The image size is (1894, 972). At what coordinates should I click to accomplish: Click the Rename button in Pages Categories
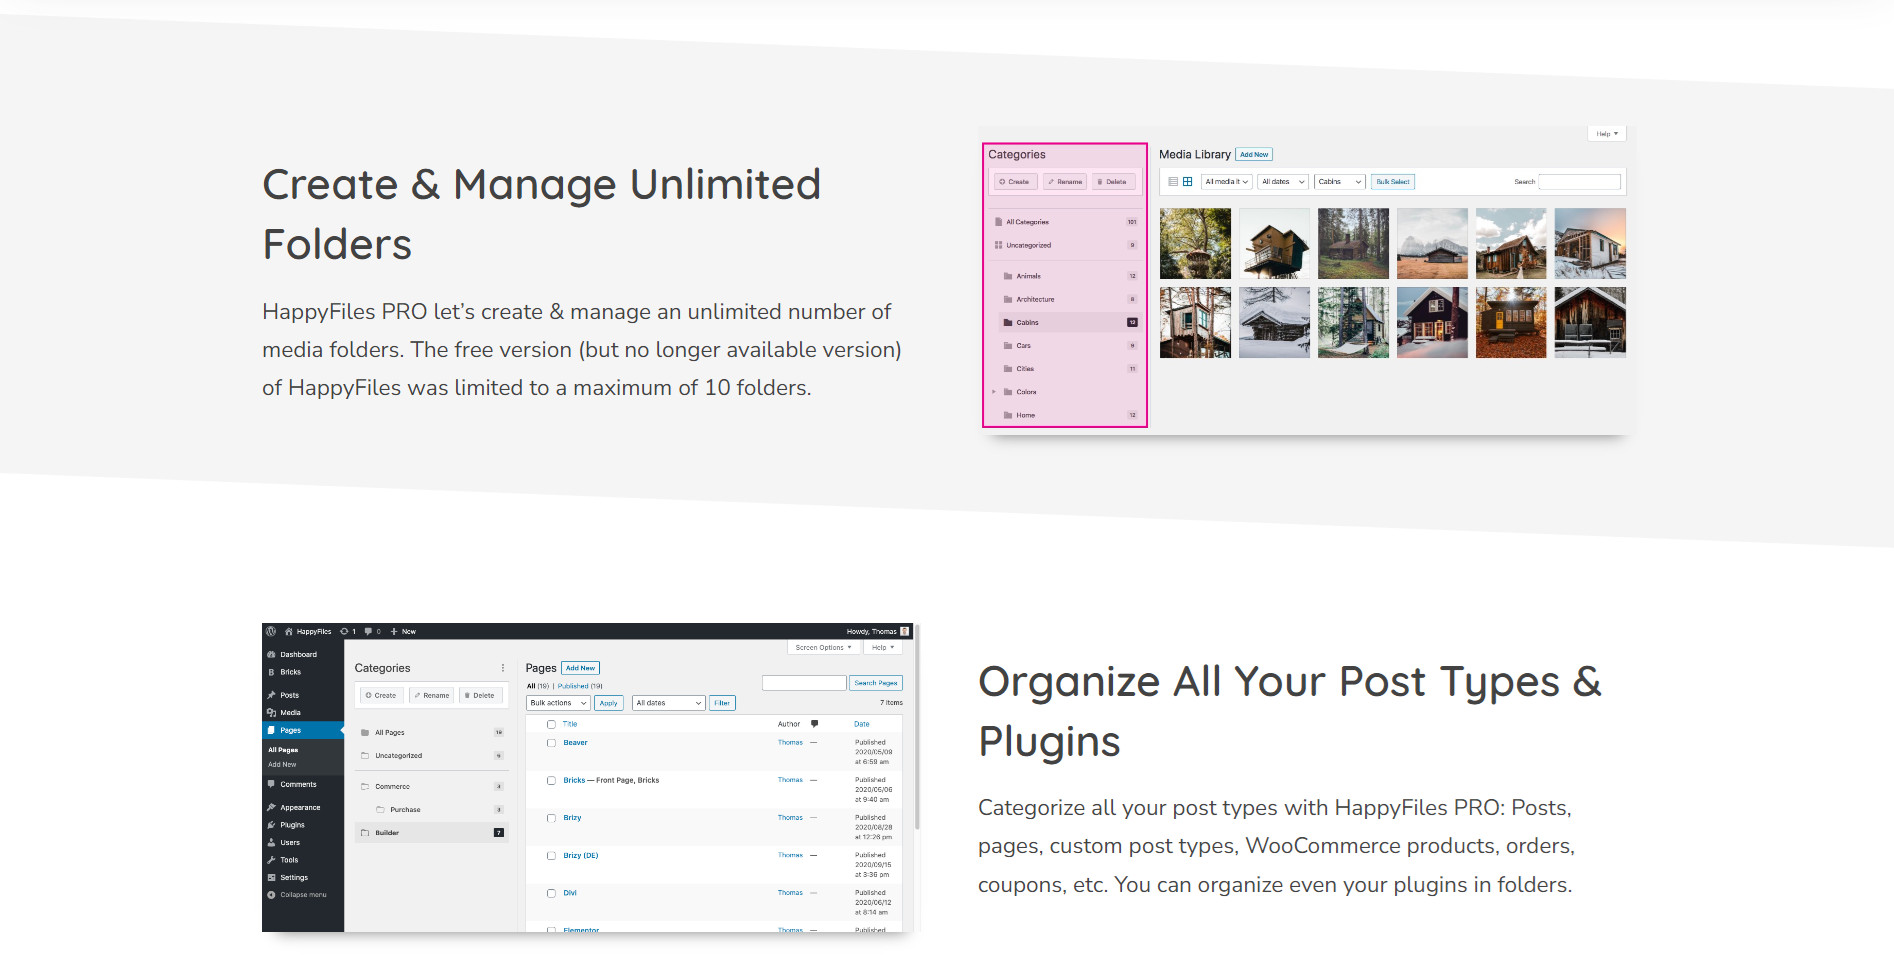pyautogui.click(x=432, y=695)
